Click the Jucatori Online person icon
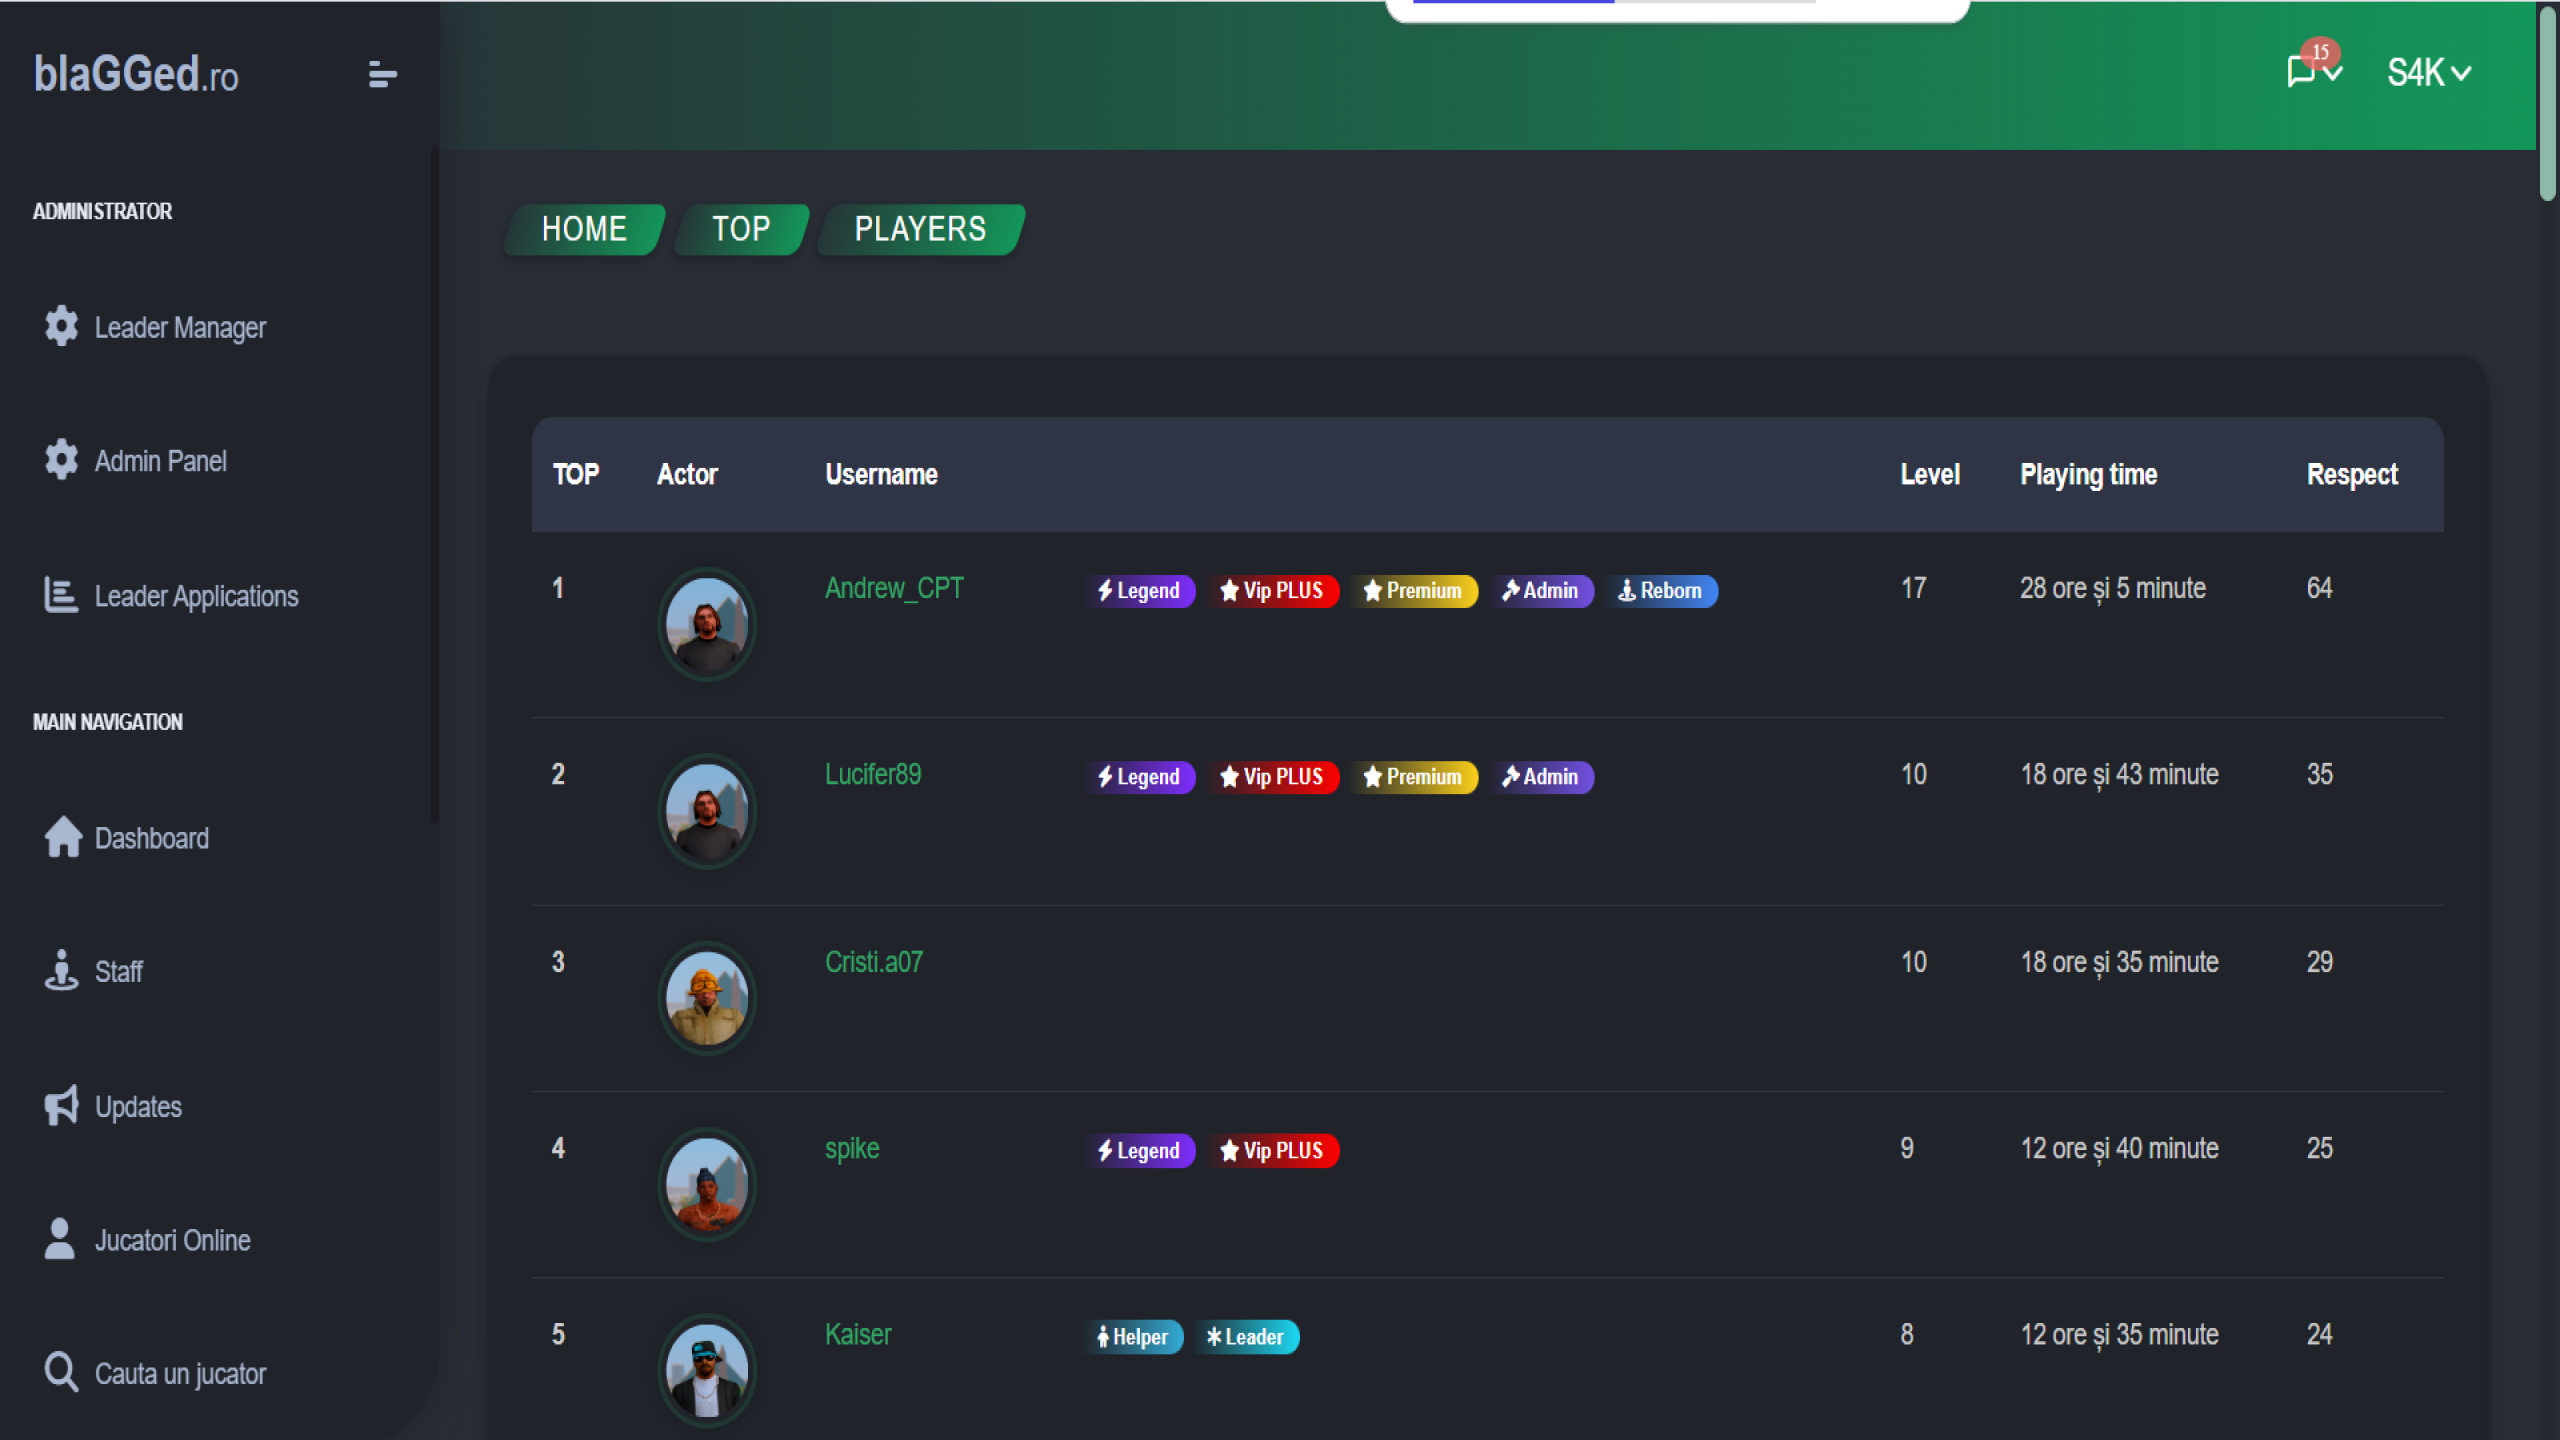 click(60, 1239)
